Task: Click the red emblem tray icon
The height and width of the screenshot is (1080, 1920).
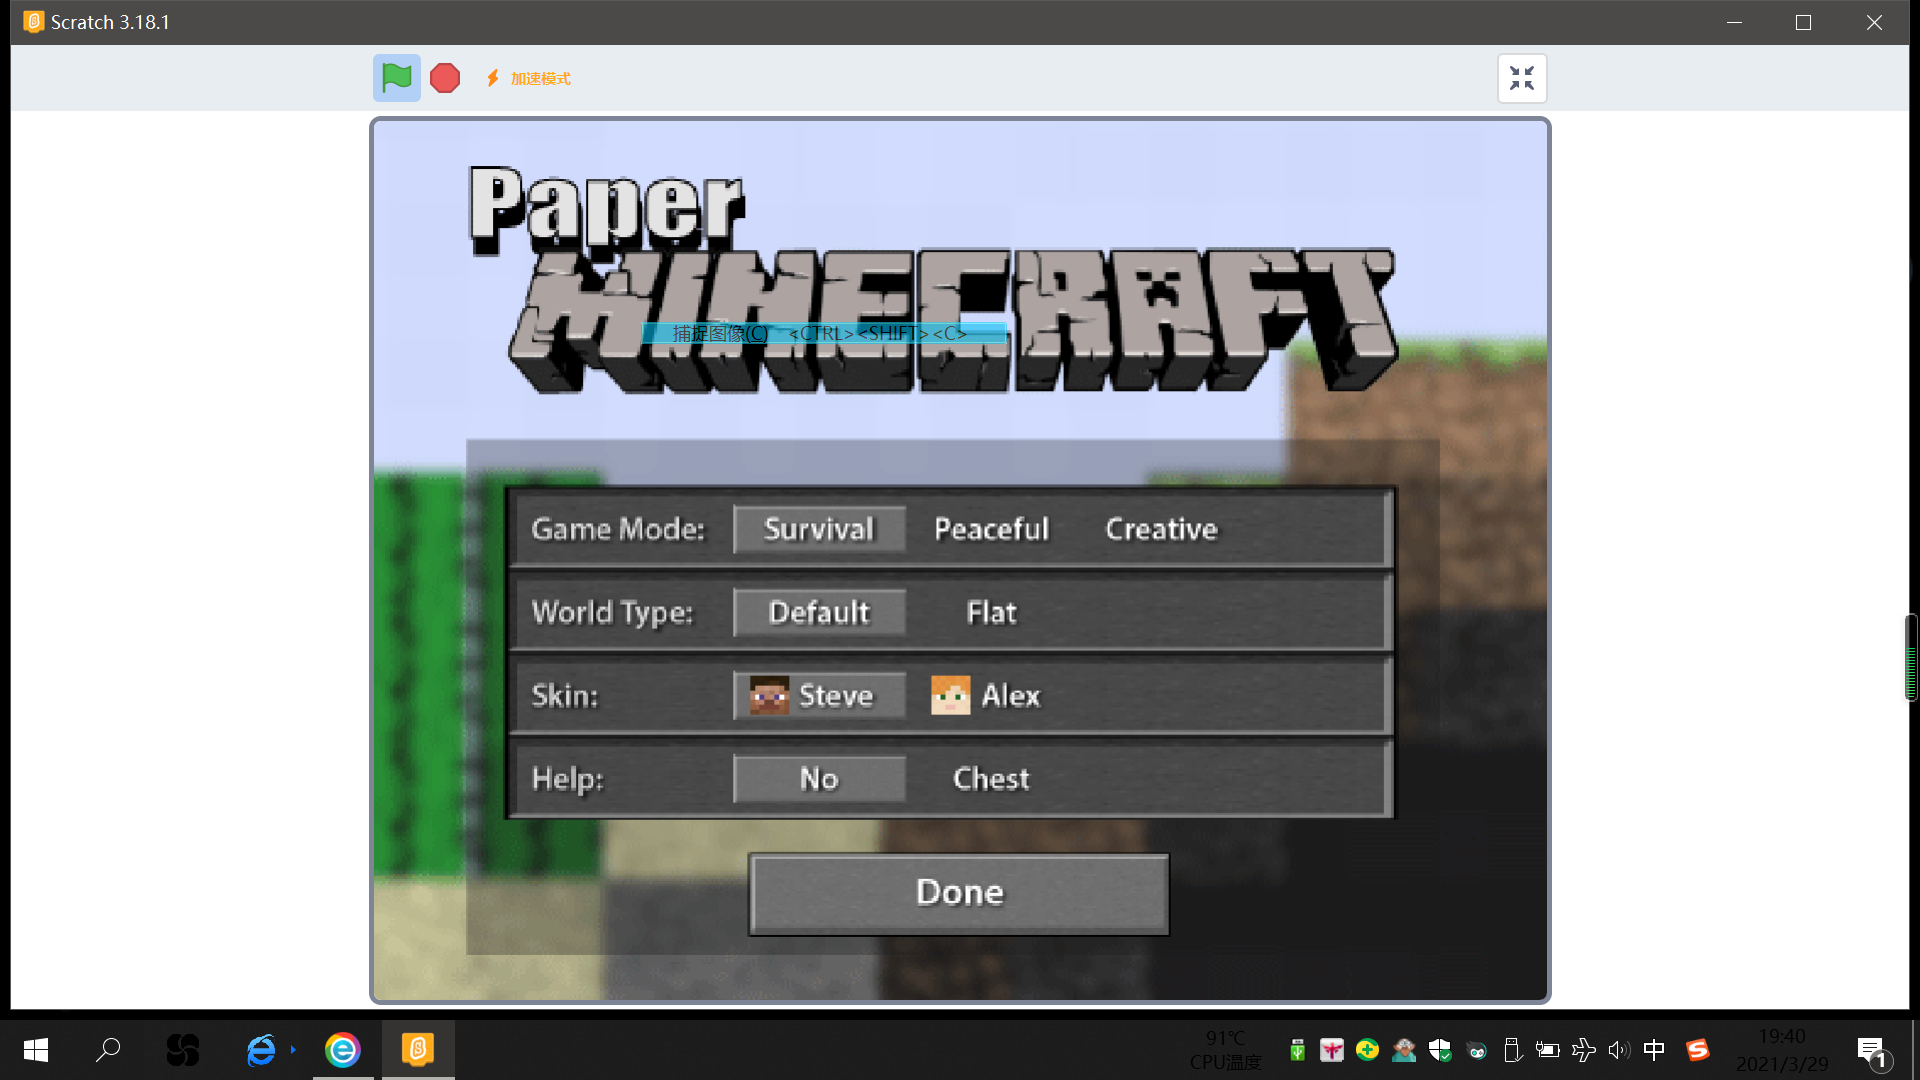Action: coord(1332,1050)
